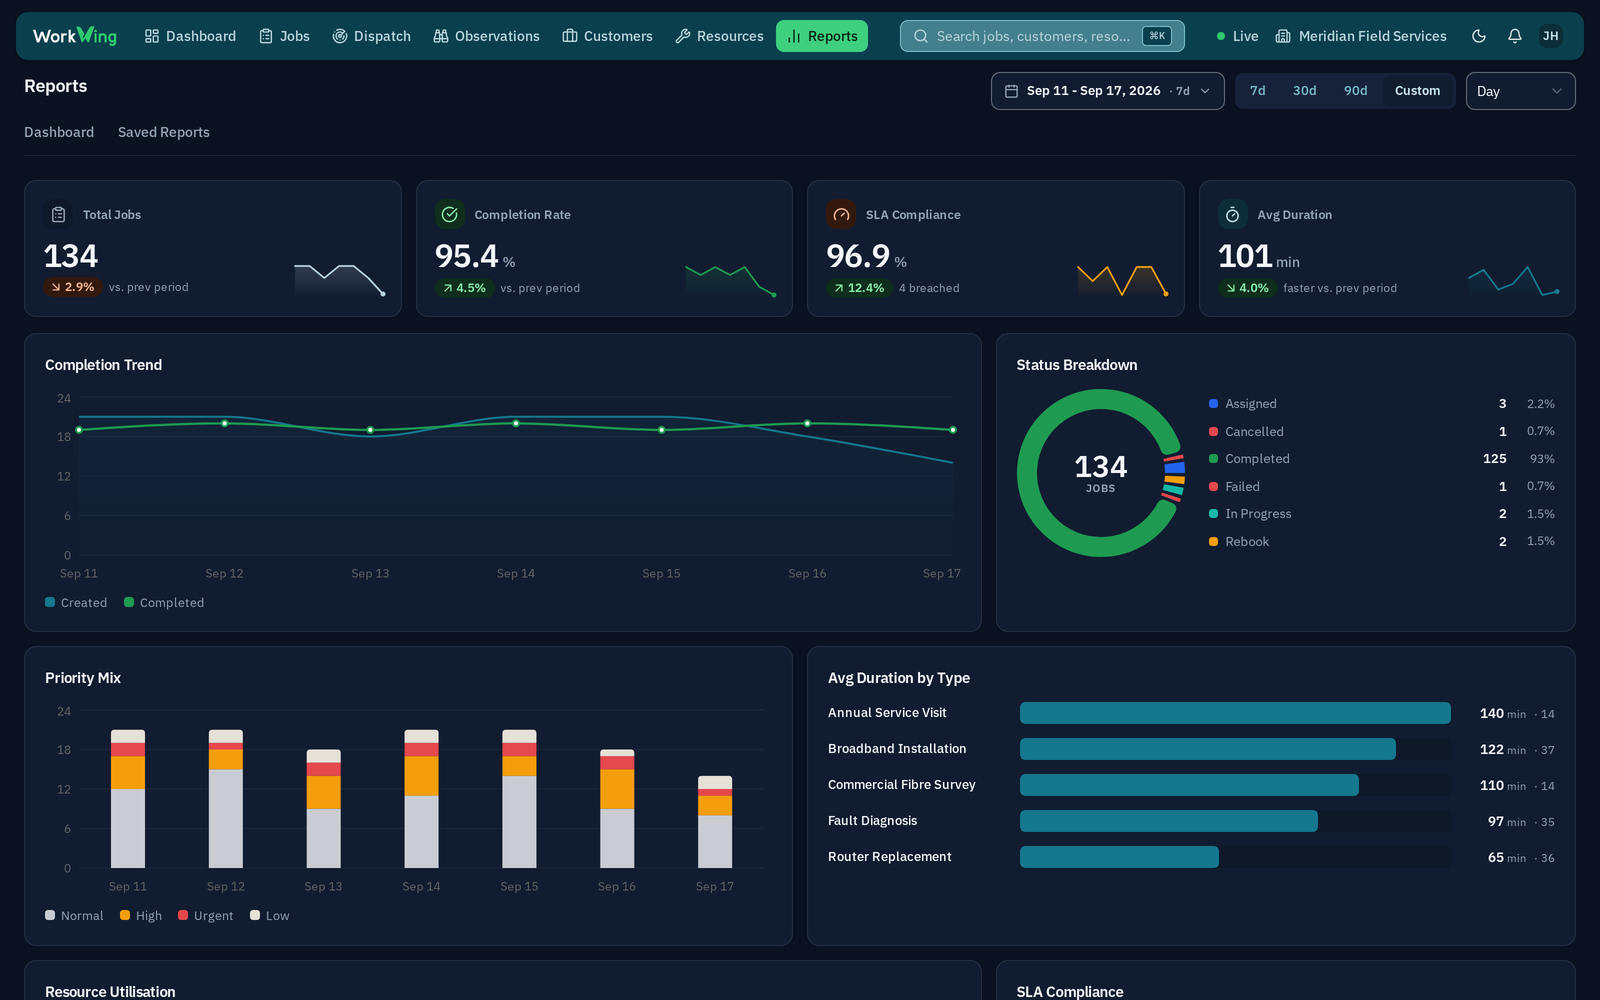Click the 4.5% increase badge
The height and width of the screenshot is (1000, 1600).
pos(464,288)
